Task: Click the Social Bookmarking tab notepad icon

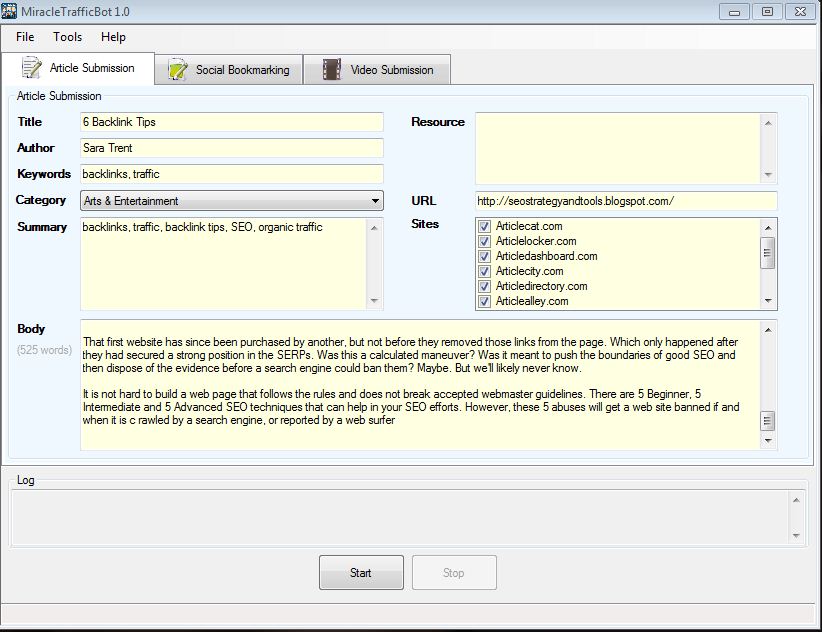Action: (x=178, y=70)
